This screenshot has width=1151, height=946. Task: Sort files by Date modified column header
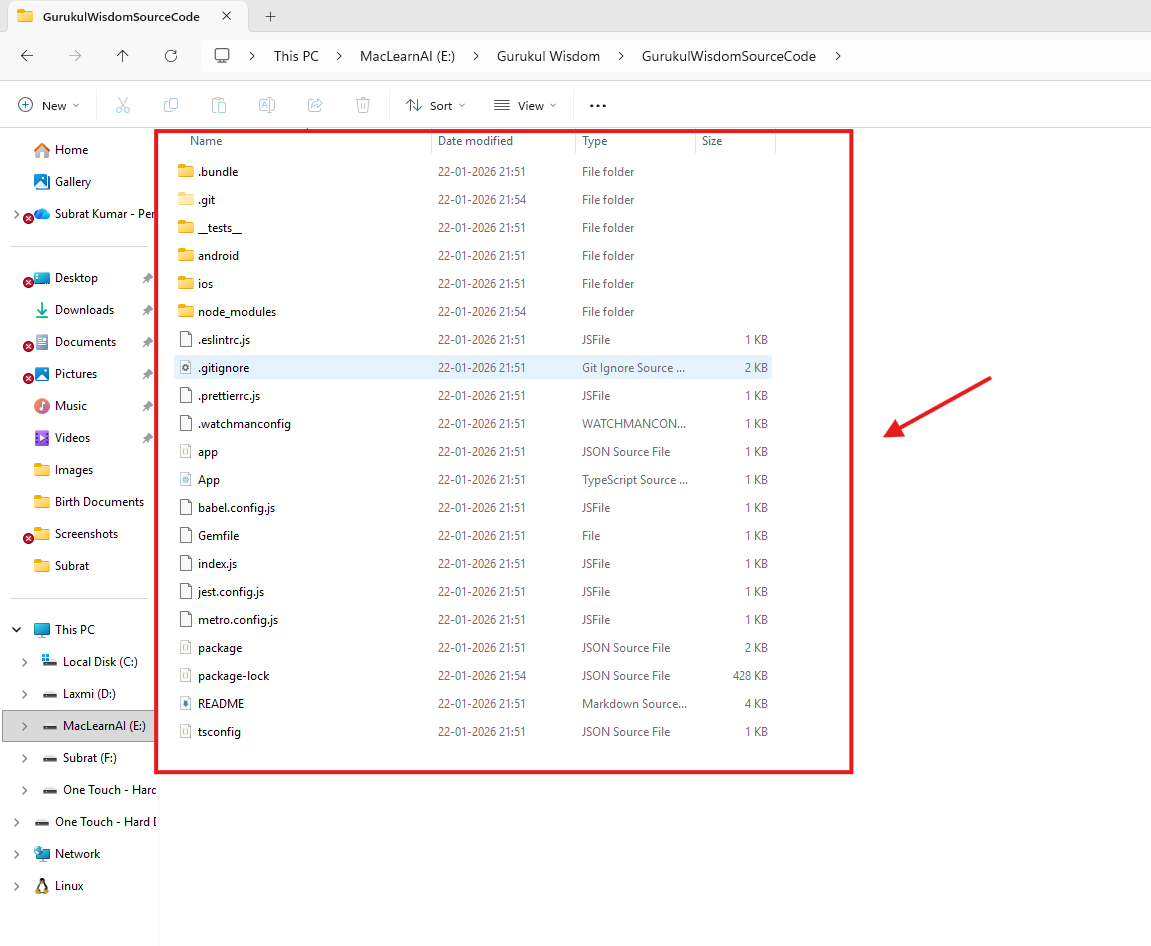(475, 141)
